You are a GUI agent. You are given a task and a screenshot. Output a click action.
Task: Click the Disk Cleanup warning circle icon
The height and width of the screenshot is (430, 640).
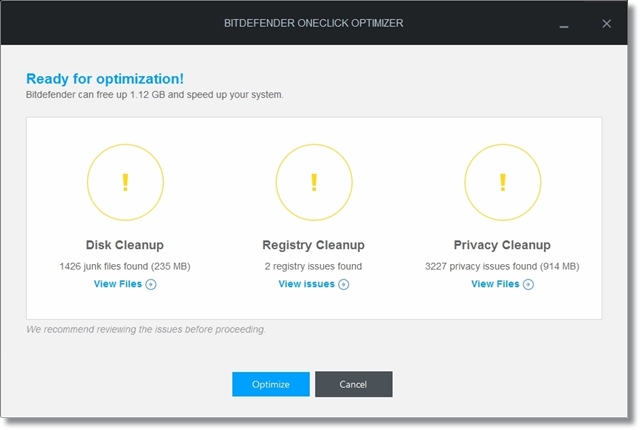tap(125, 182)
